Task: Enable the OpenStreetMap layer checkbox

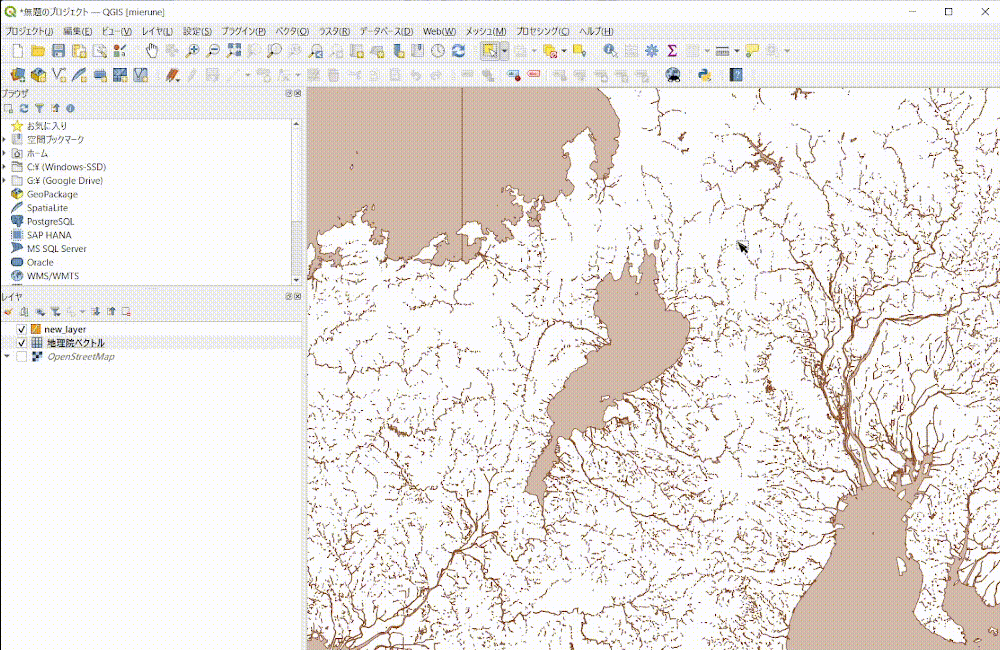Action: click(21, 357)
